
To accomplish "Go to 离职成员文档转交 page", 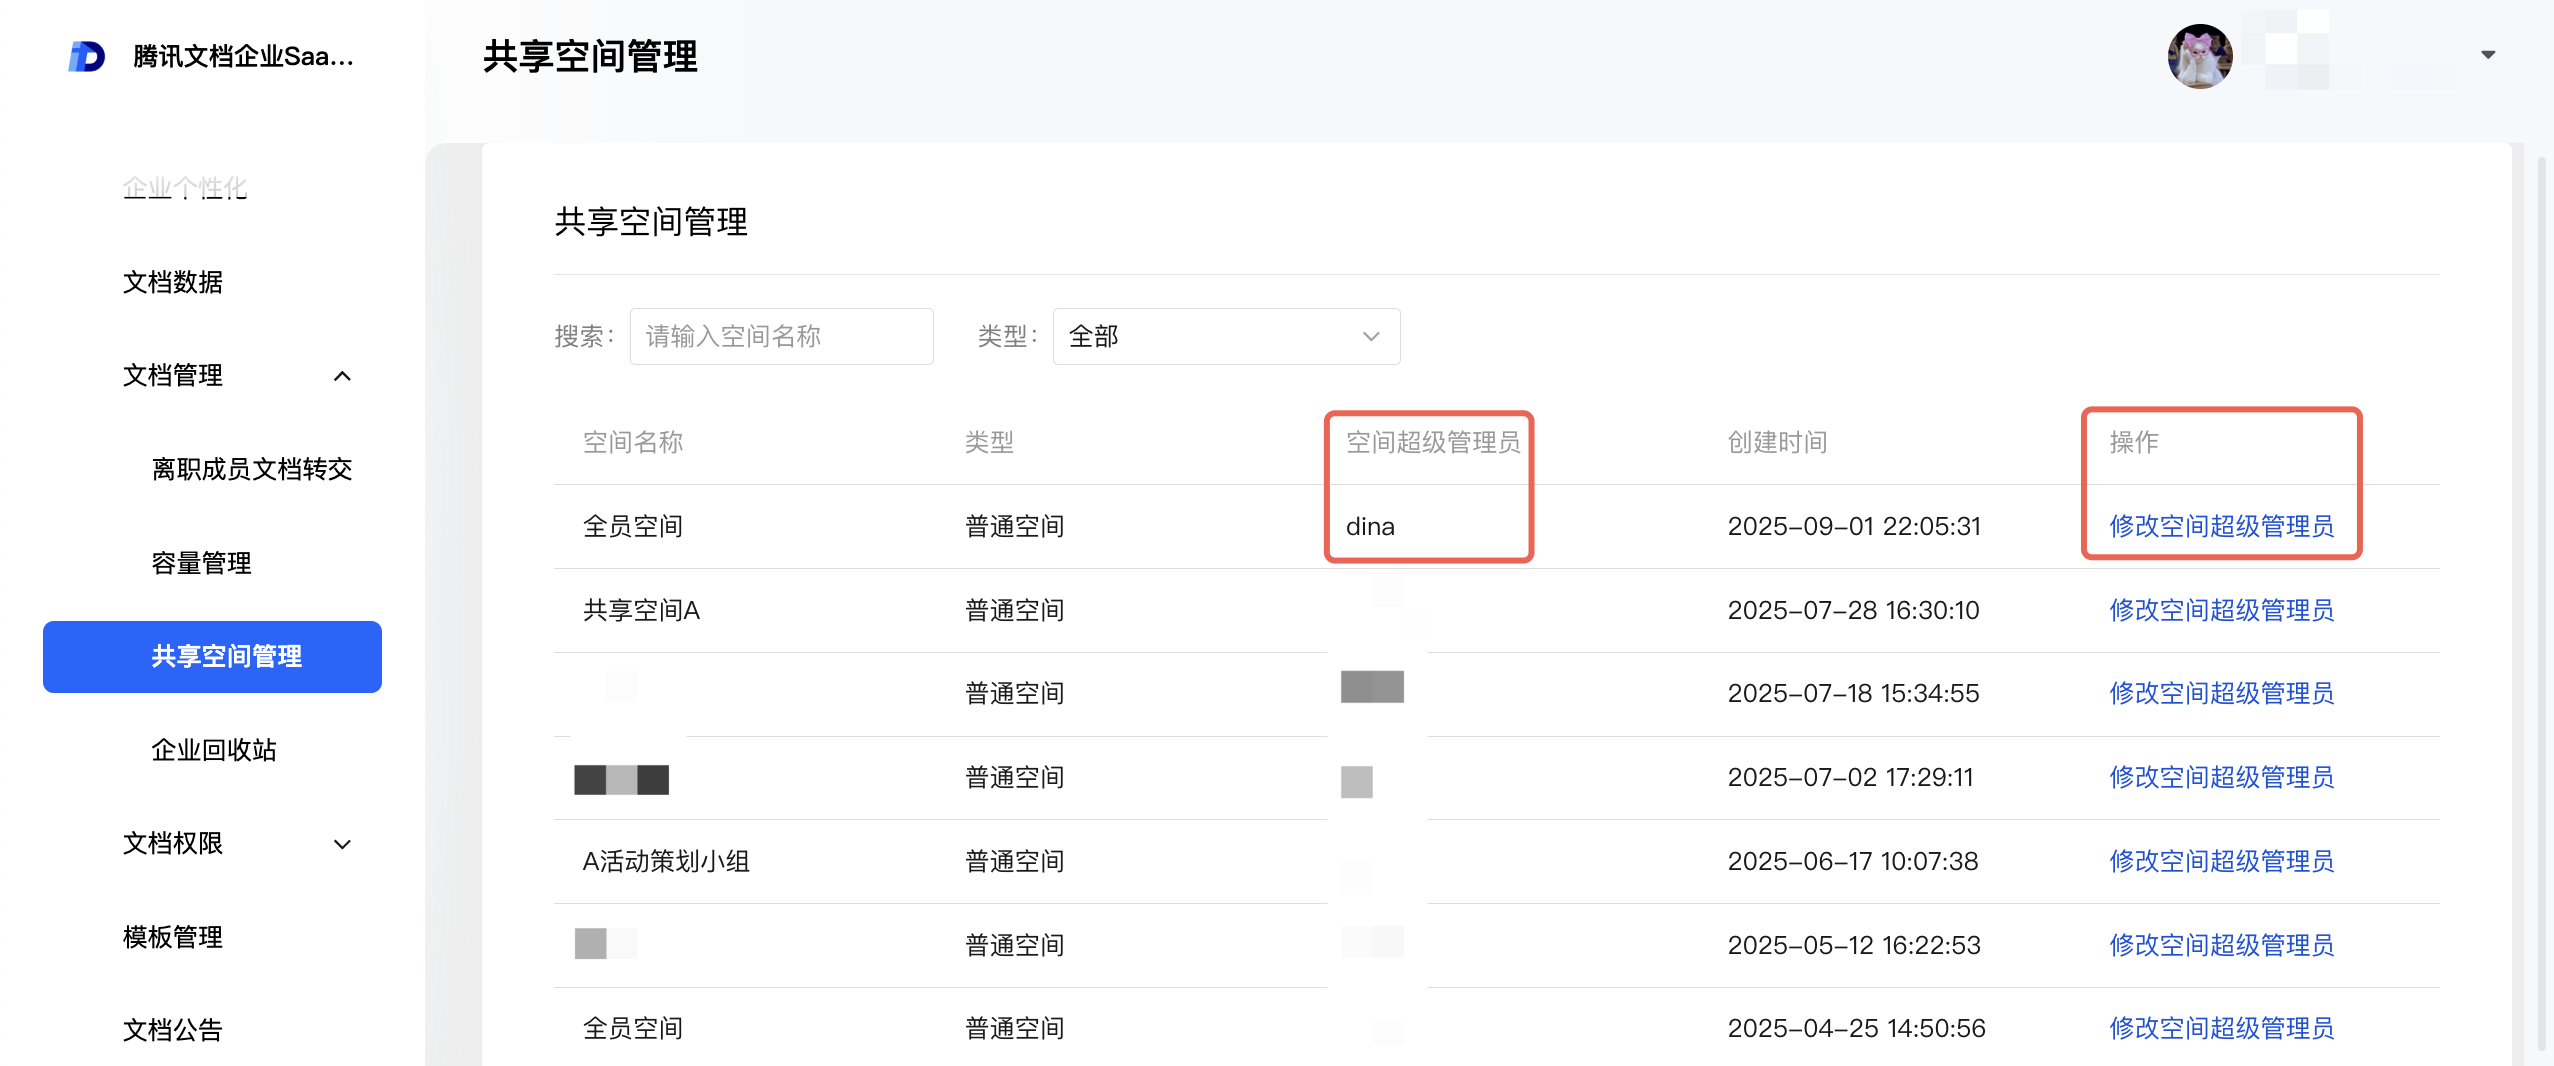I will (x=252, y=469).
